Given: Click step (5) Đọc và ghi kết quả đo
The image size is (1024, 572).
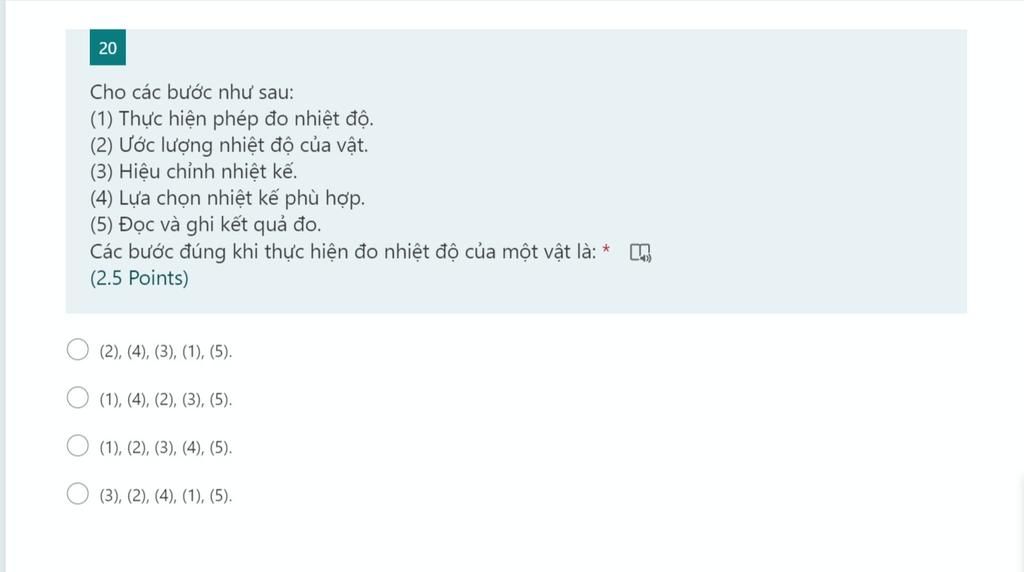Looking at the screenshot, I should pos(206,225).
